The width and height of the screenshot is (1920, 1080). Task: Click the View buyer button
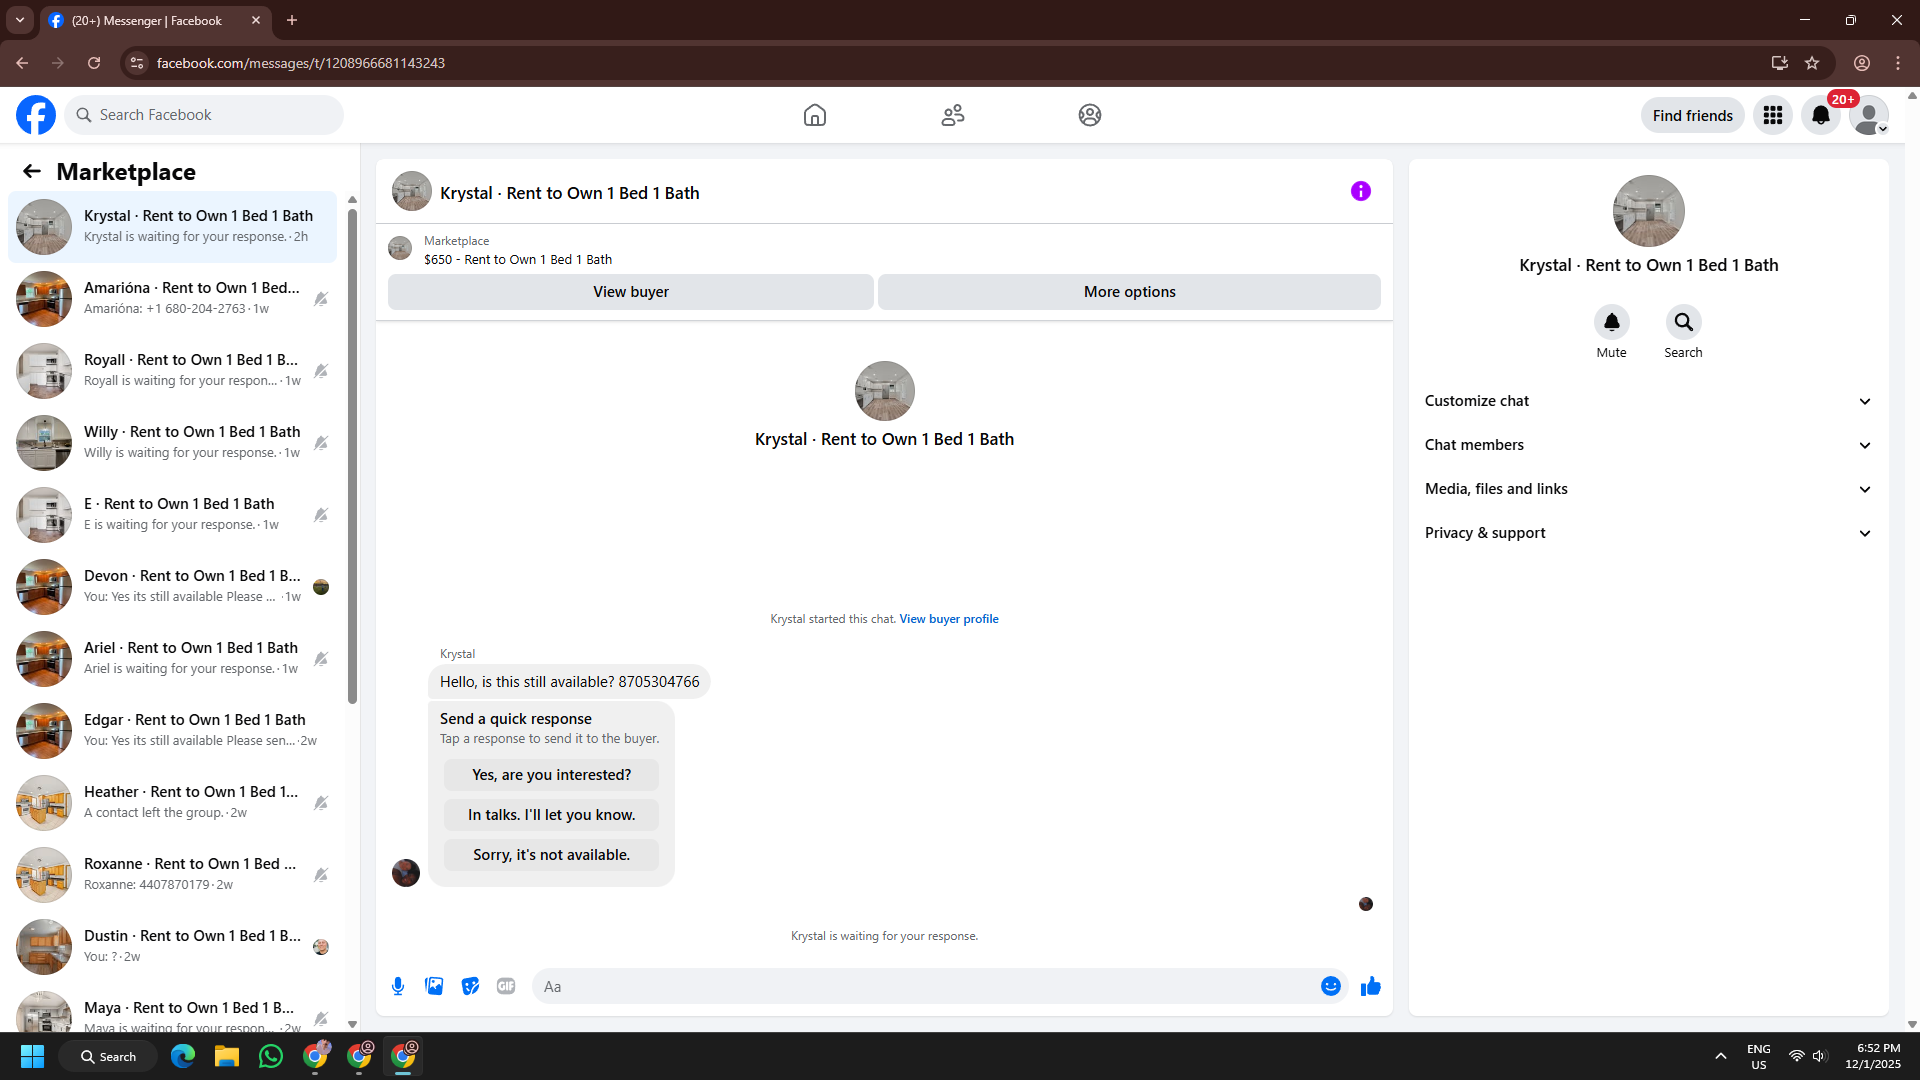tap(631, 292)
